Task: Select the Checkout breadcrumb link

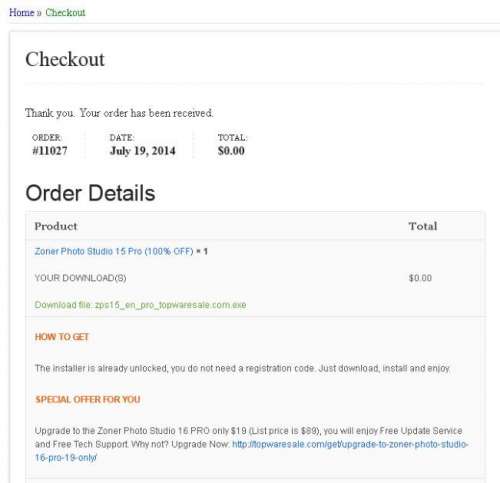Action: (x=65, y=13)
